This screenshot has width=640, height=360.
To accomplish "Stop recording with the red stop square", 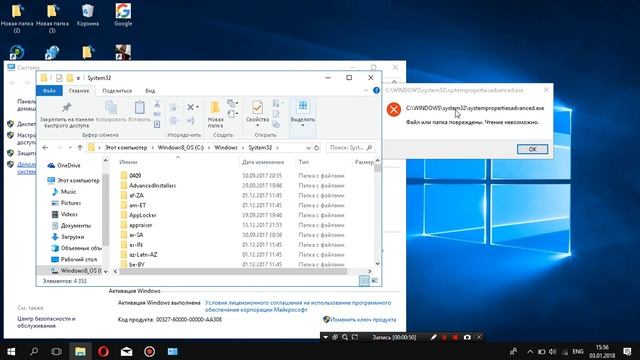I will point(455,337).
